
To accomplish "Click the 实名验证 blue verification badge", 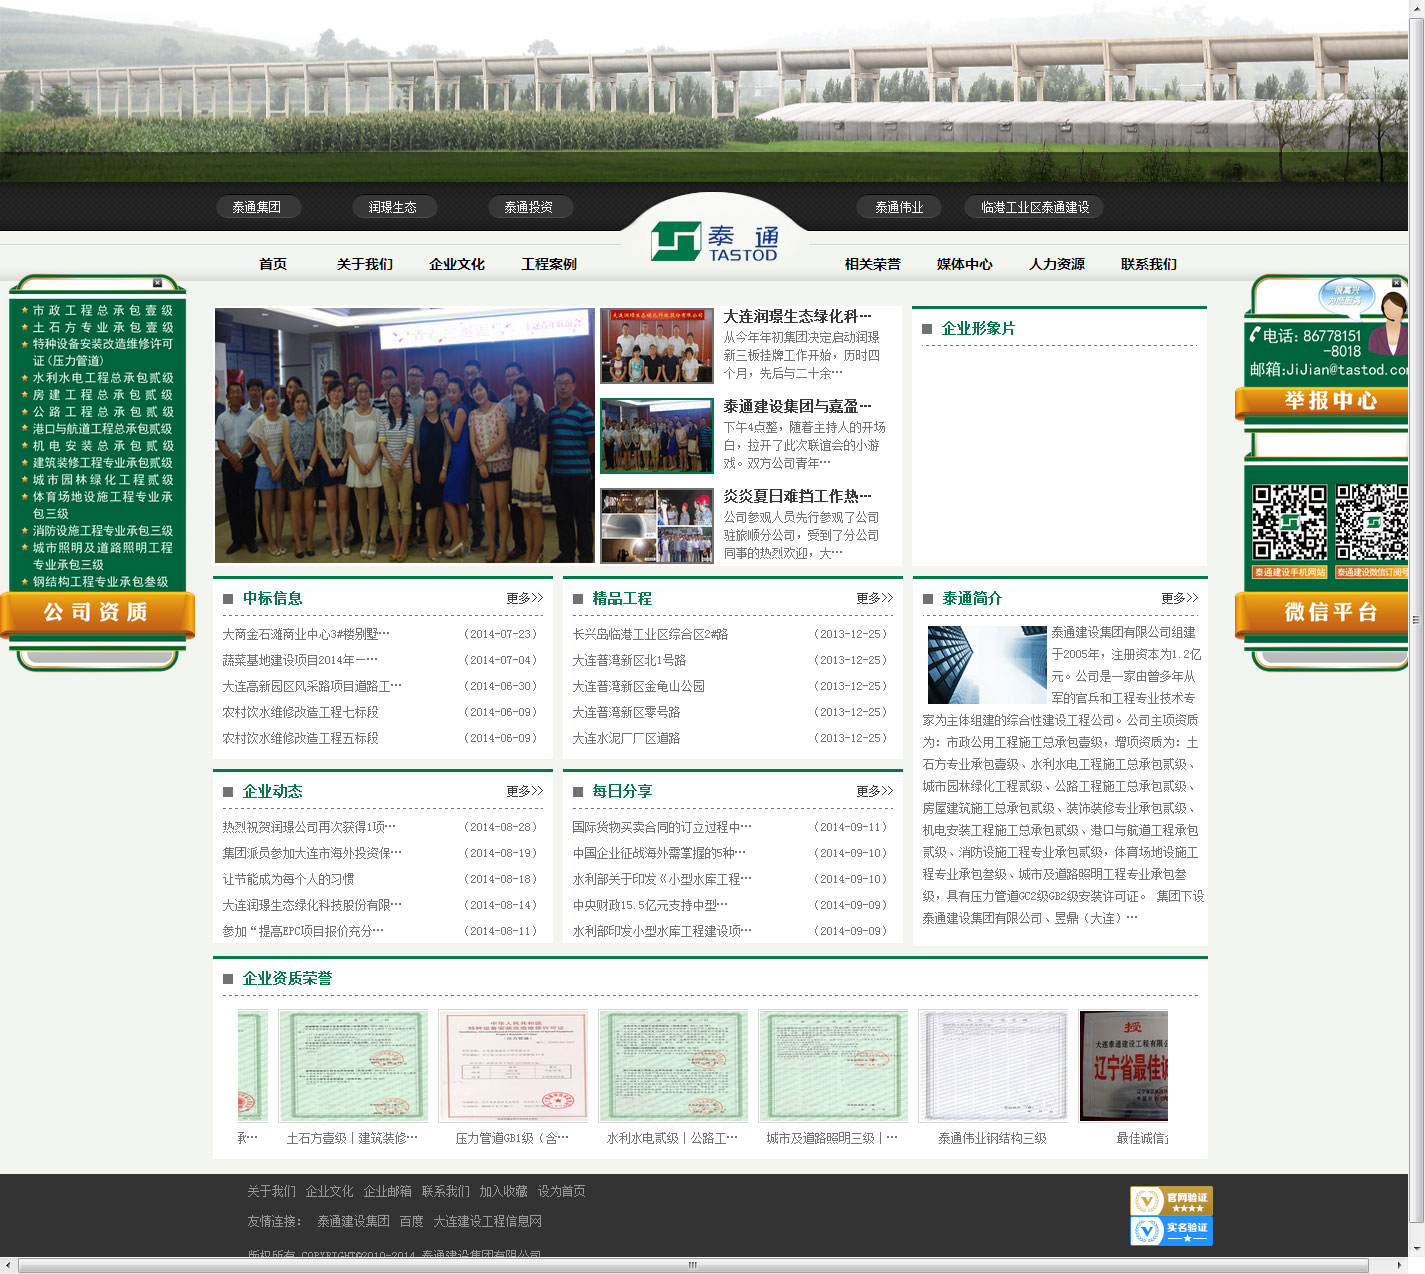I will click(1170, 1231).
